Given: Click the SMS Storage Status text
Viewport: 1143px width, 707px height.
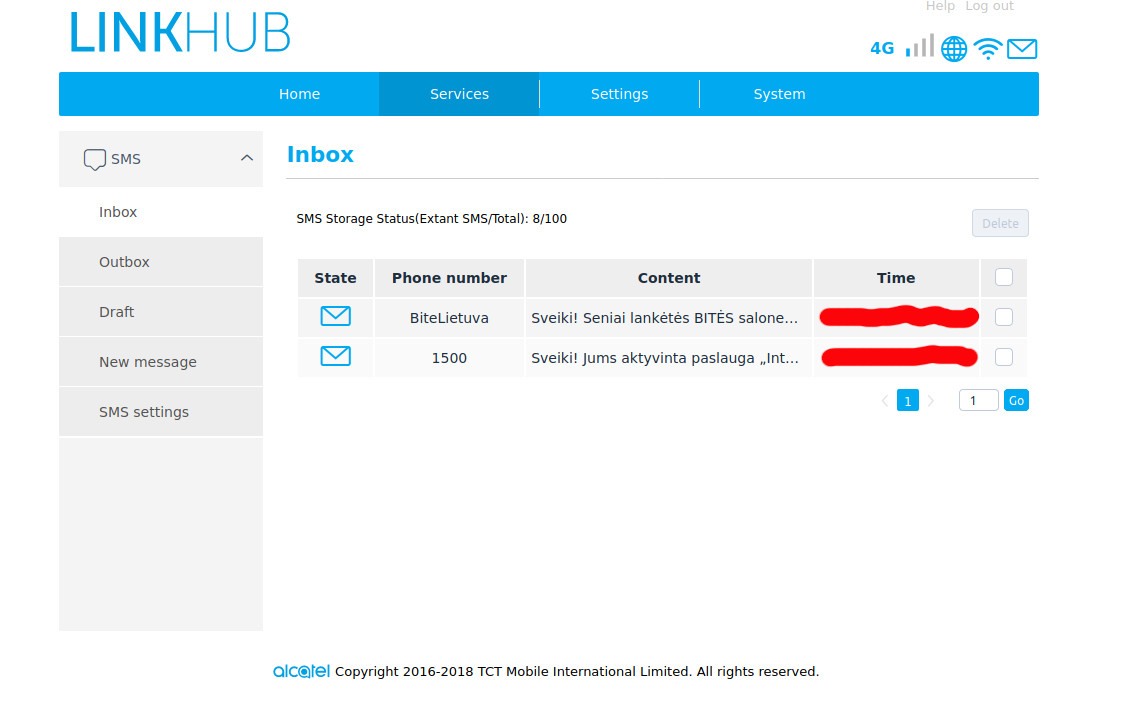Looking at the screenshot, I should [432, 219].
